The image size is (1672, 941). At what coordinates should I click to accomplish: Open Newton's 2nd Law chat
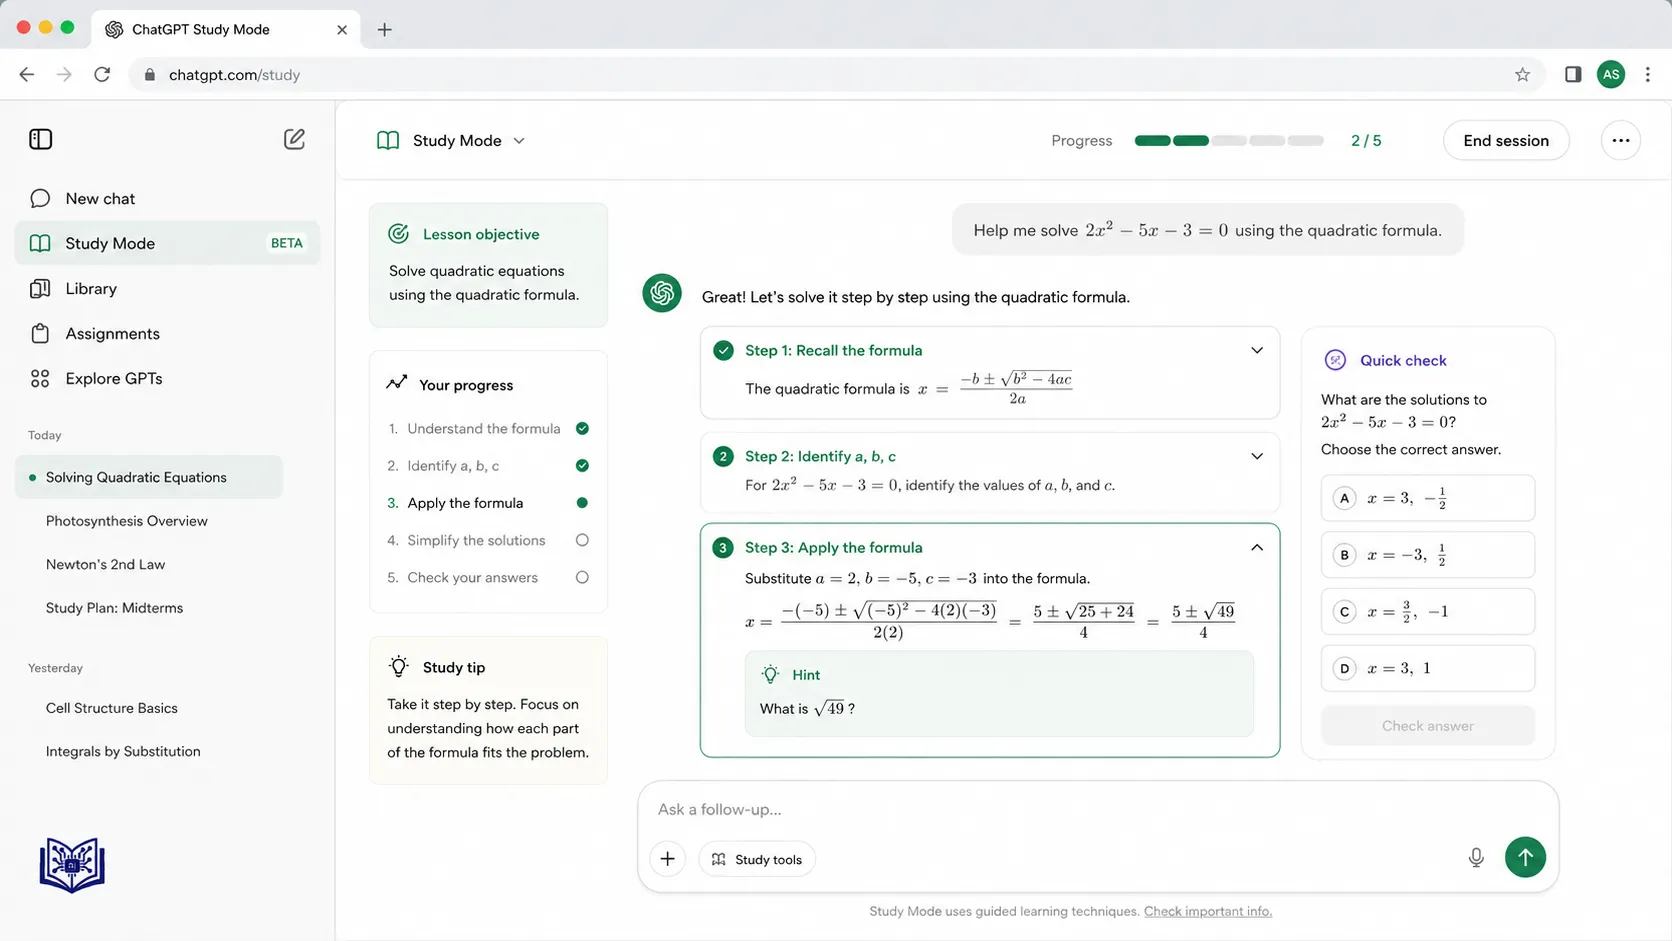[x=105, y=564]
